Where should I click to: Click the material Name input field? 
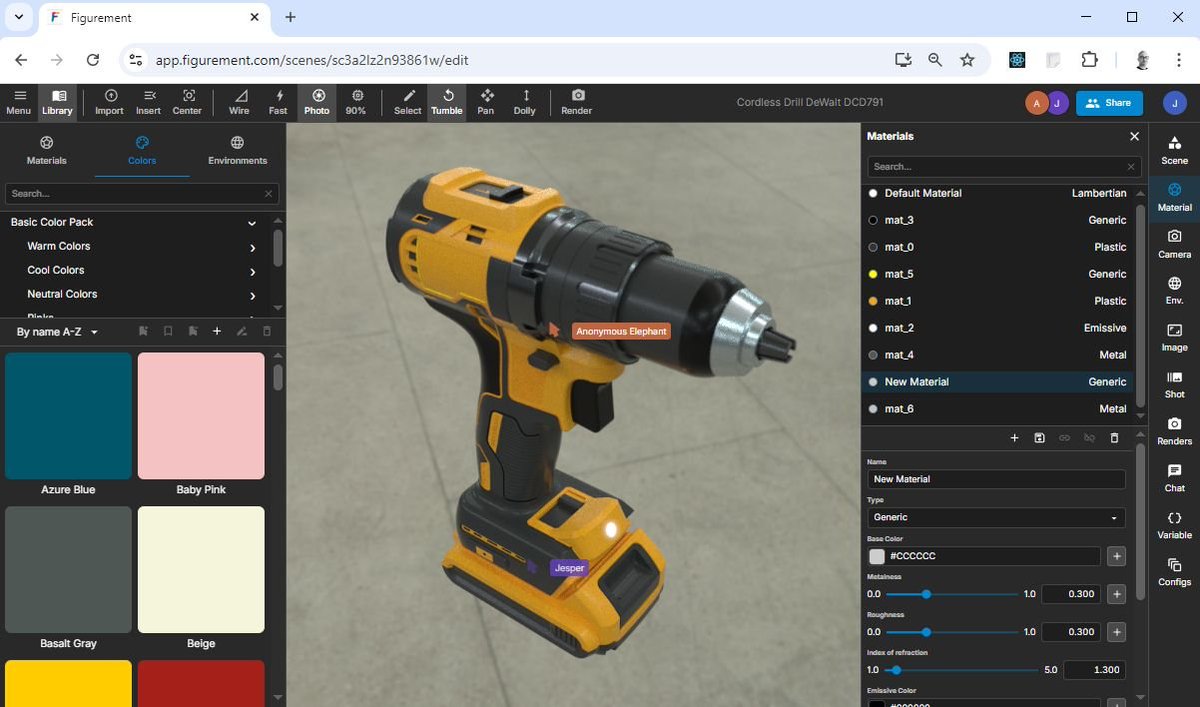click(x=996, y=479)
